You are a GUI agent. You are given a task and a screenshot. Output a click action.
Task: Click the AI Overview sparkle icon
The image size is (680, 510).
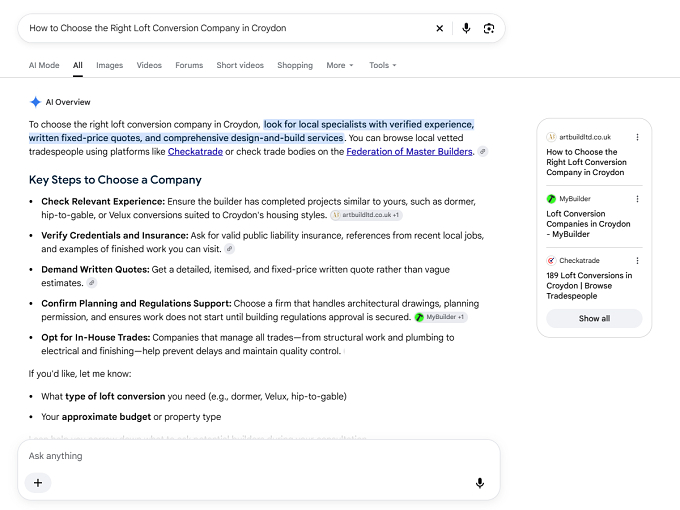coord(35,102)
